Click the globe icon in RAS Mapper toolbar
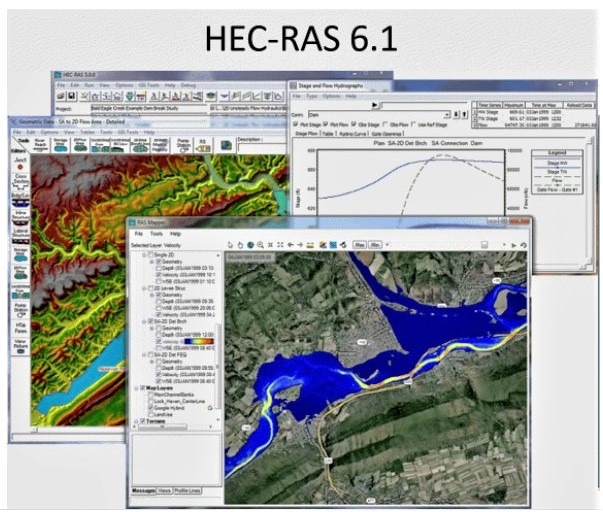603x512 pixels. [250, 245]
